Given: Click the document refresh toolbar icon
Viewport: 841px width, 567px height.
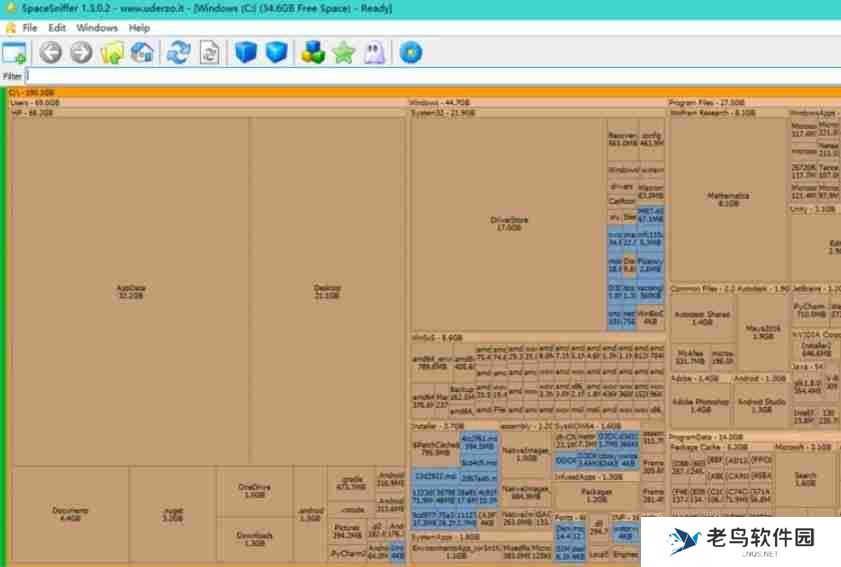Looking at the screenshot, I should [210, 53].
